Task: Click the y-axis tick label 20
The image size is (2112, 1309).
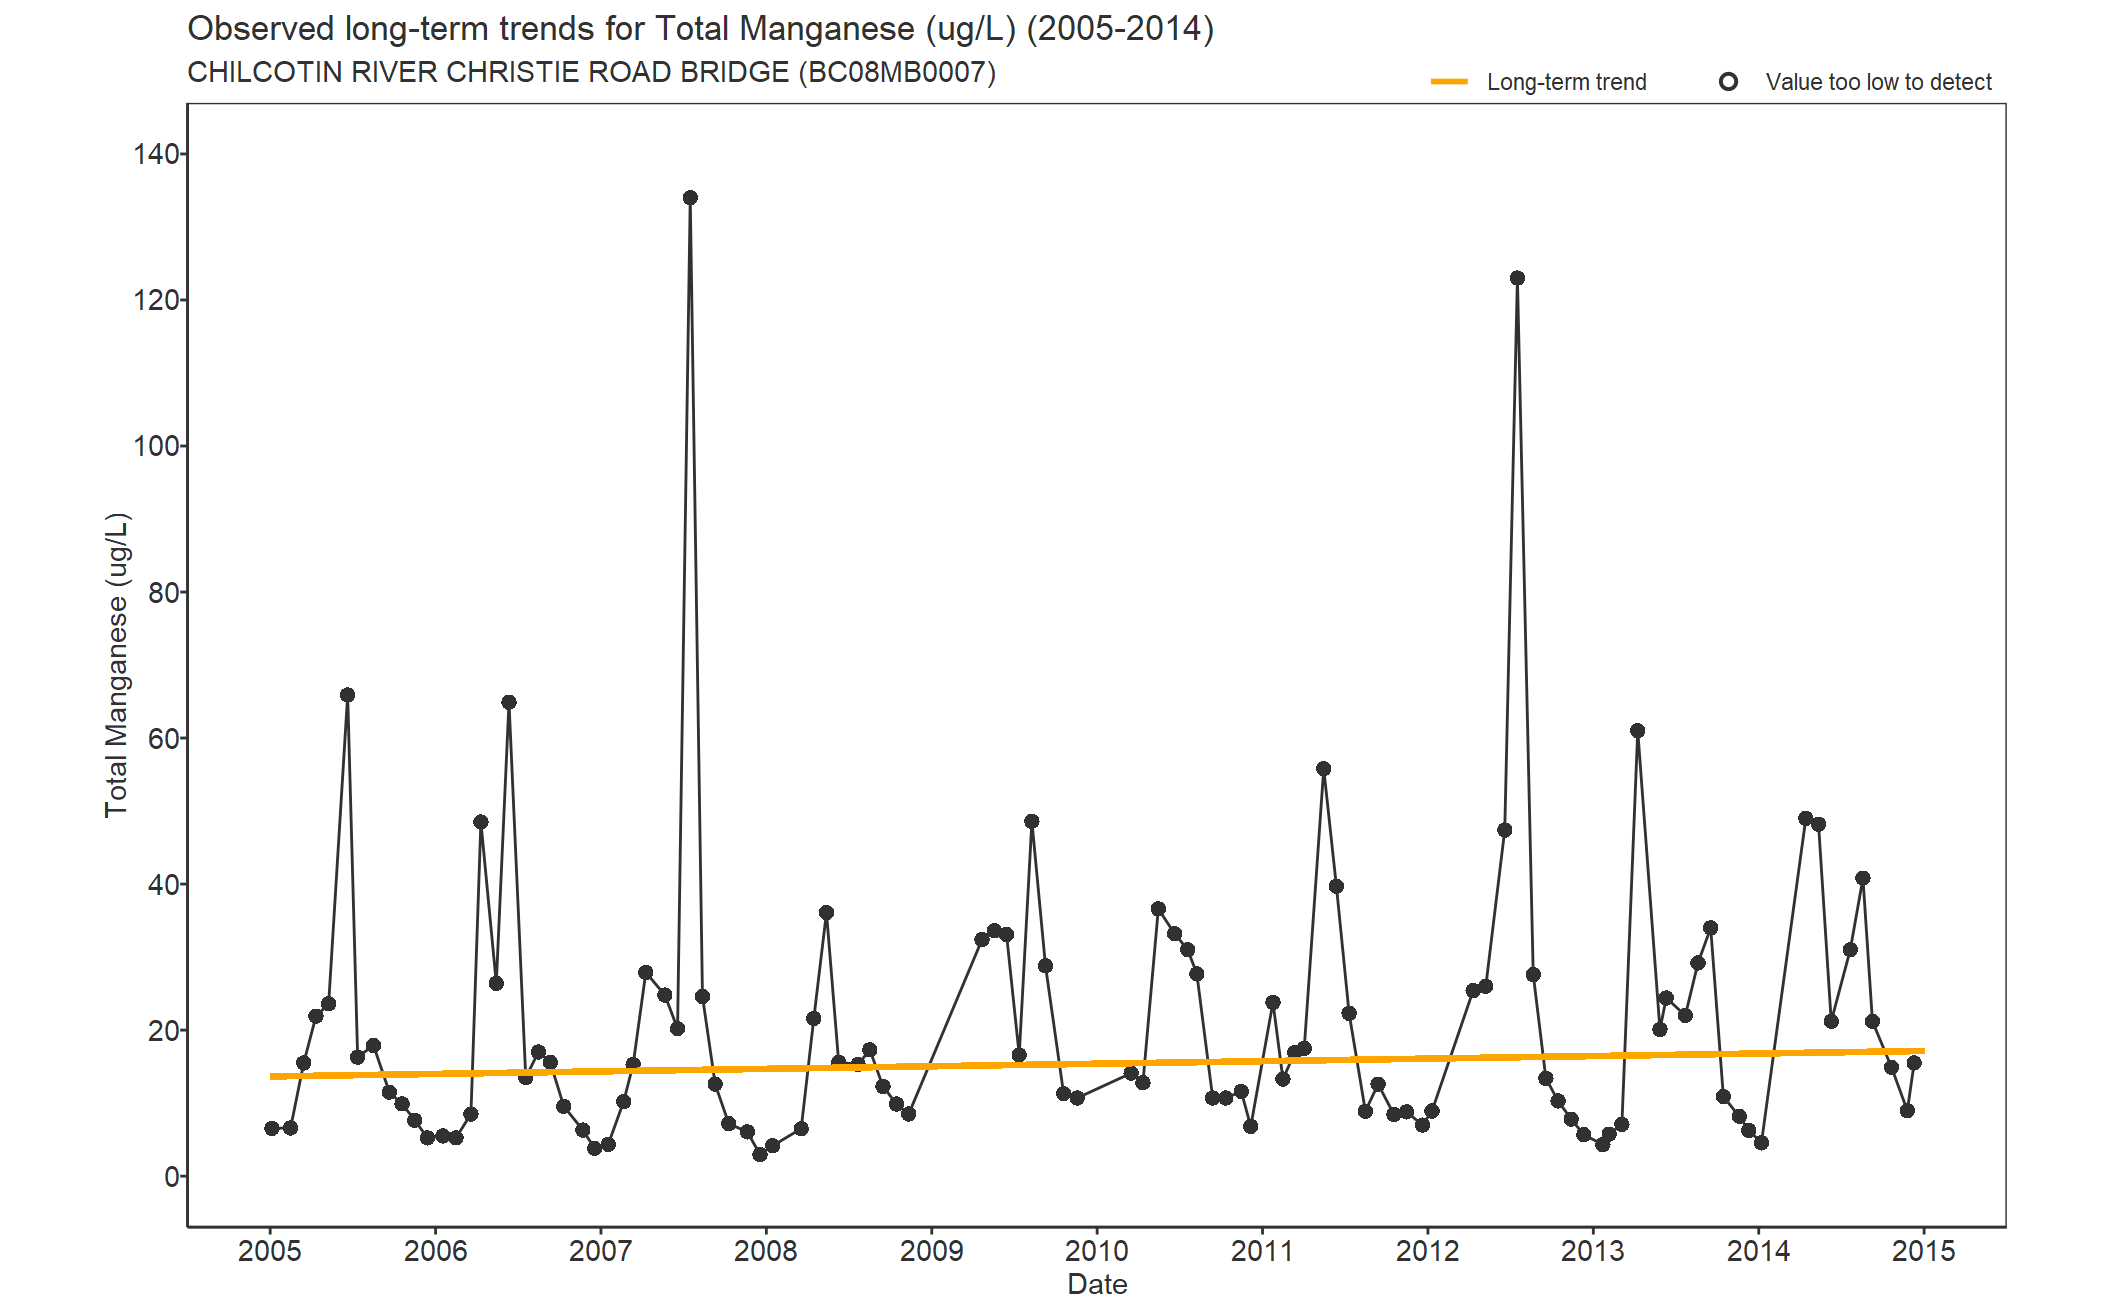Action: [x=164, y=1030]
